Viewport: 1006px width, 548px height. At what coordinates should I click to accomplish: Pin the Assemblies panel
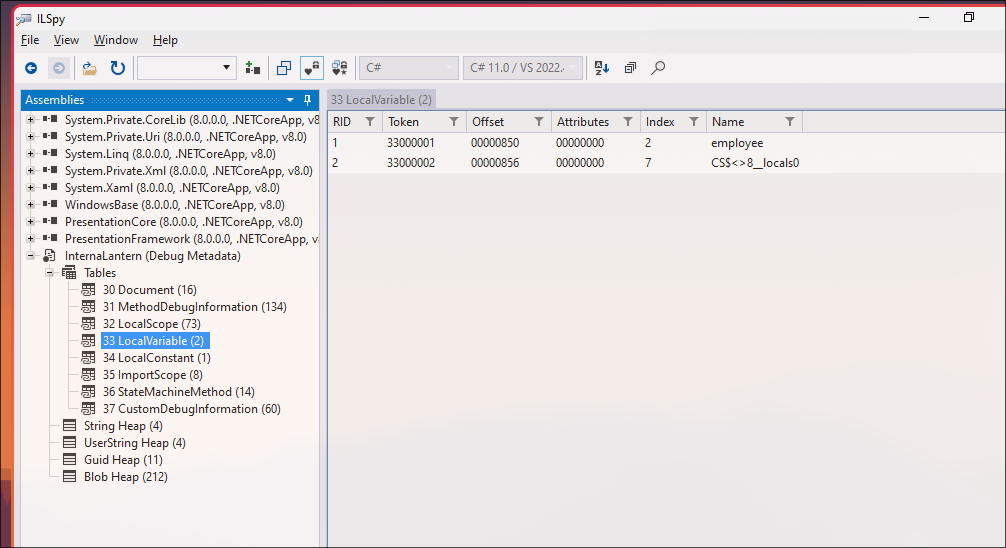click(x=306, y=100)
